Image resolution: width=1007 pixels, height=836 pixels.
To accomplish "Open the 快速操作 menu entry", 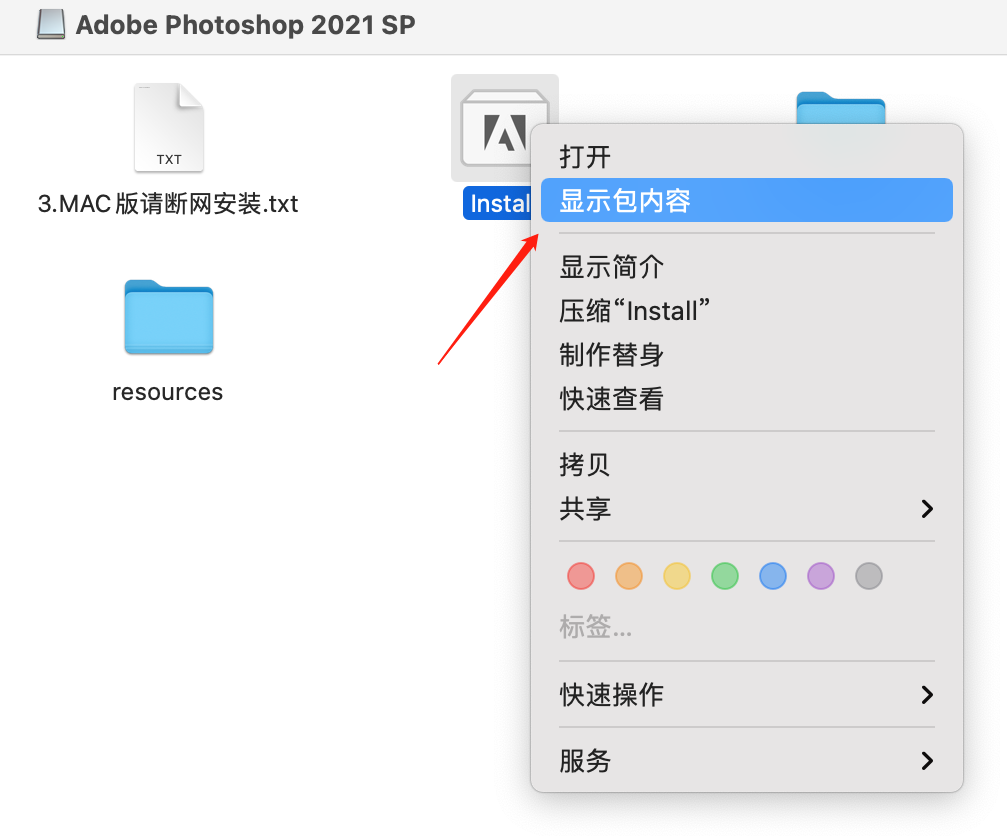I will [746, 695].
